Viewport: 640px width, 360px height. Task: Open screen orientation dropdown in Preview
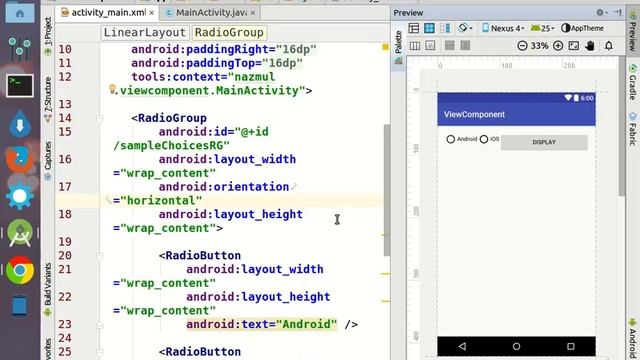pos(465,28)
